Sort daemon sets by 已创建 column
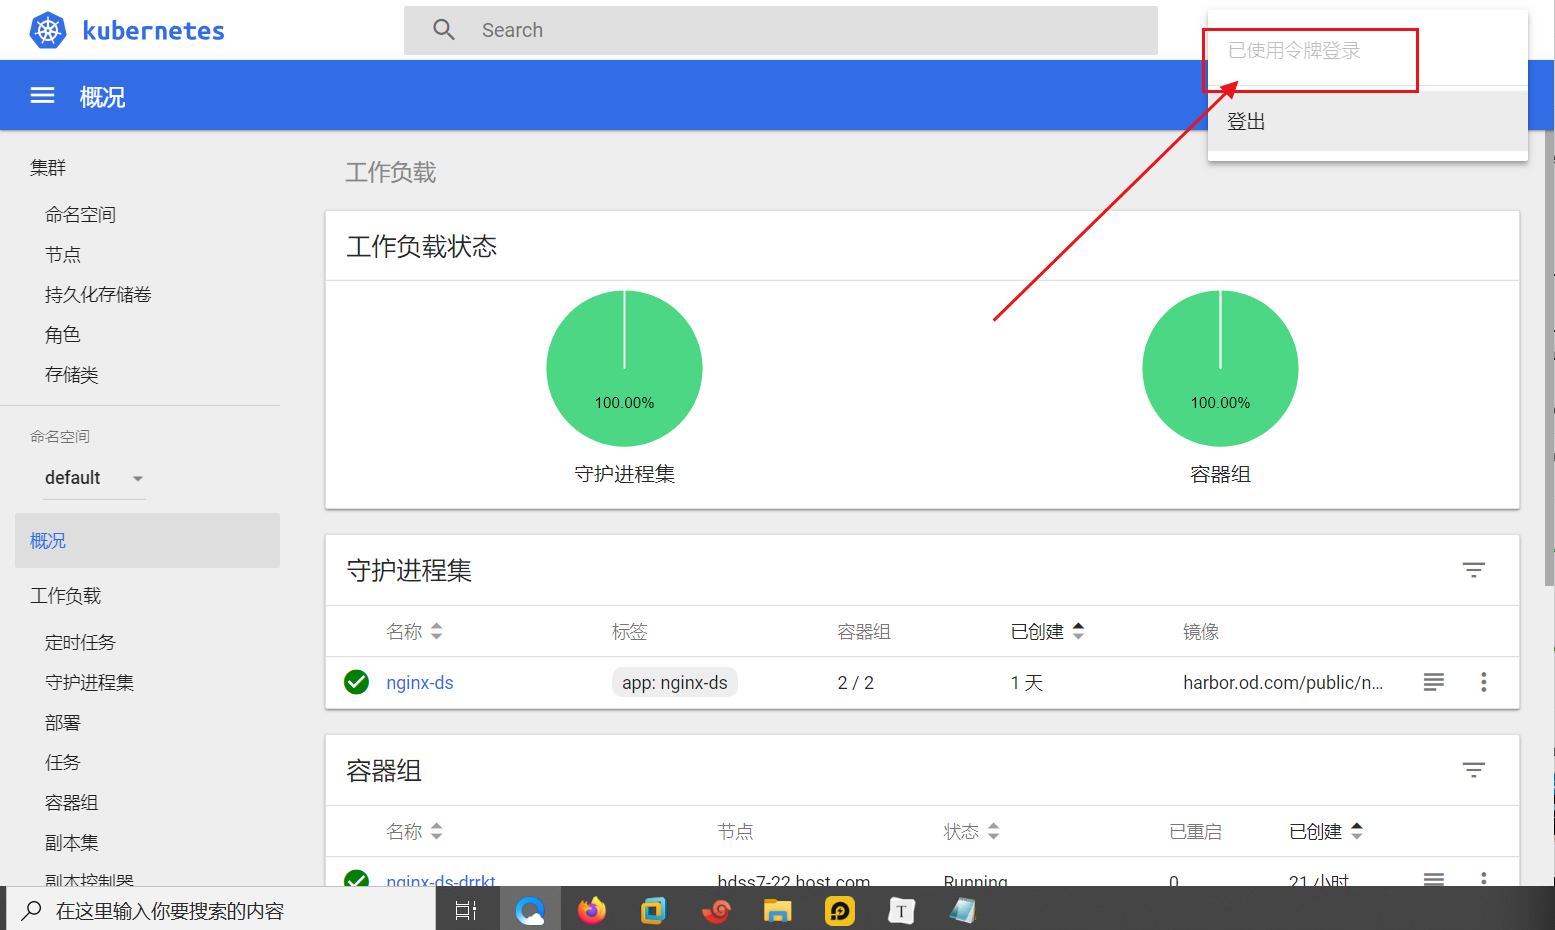Viewport: 1555px width, 930px height. pyautogui.click(x=1046, y=632)
